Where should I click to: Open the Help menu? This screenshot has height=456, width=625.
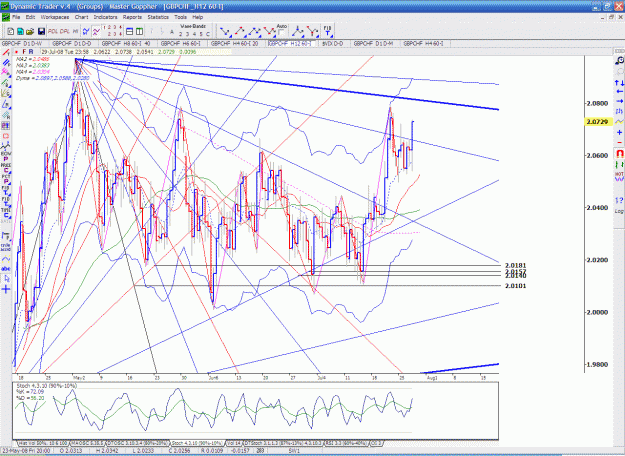pyautogui.click(x=198, y=17)
